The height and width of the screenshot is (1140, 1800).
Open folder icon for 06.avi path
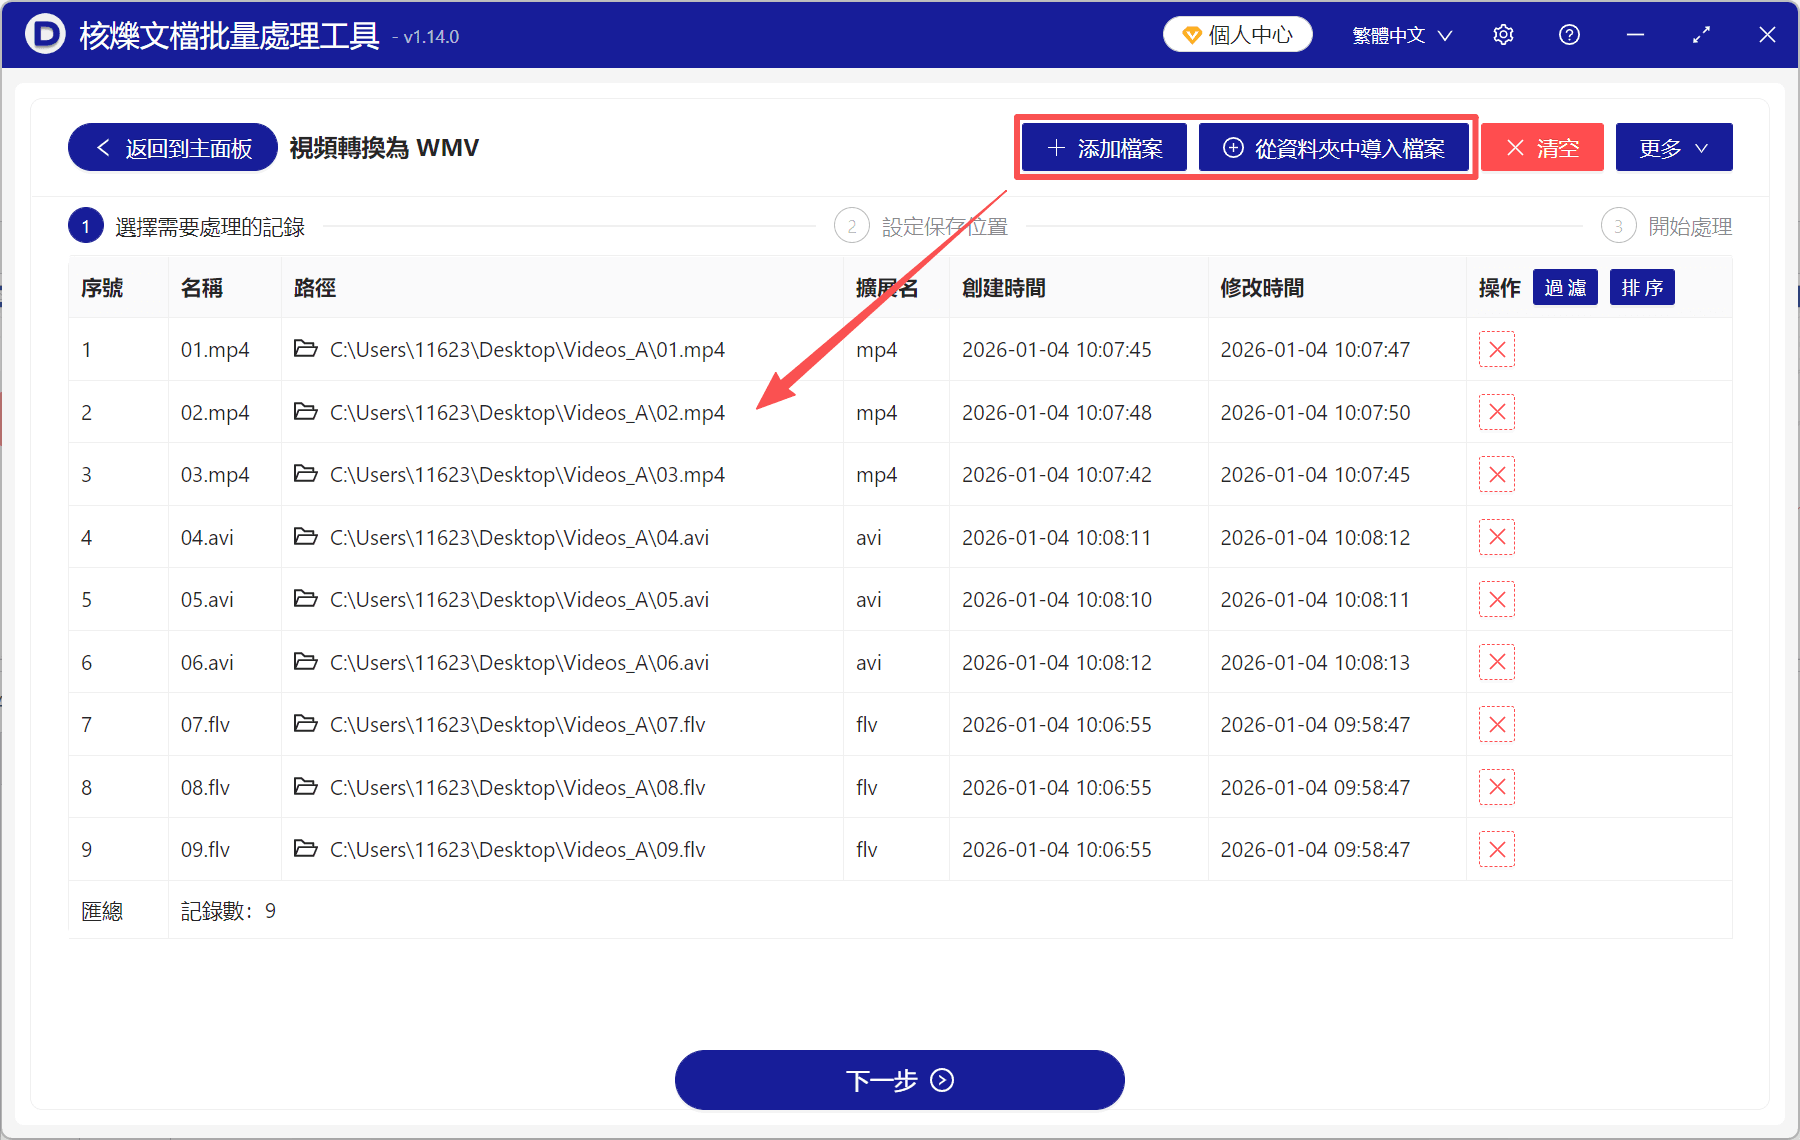(306, 662)
